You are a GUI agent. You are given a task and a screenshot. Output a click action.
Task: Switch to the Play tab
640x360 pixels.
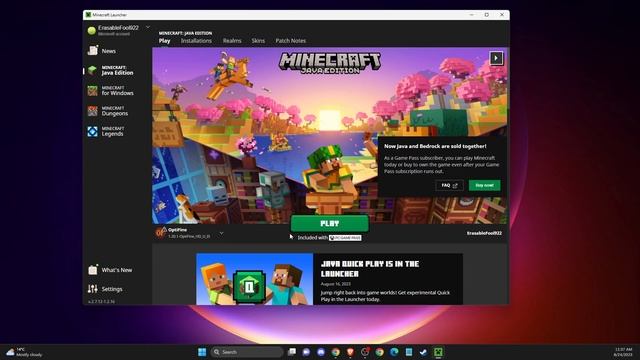pos(164,41)
